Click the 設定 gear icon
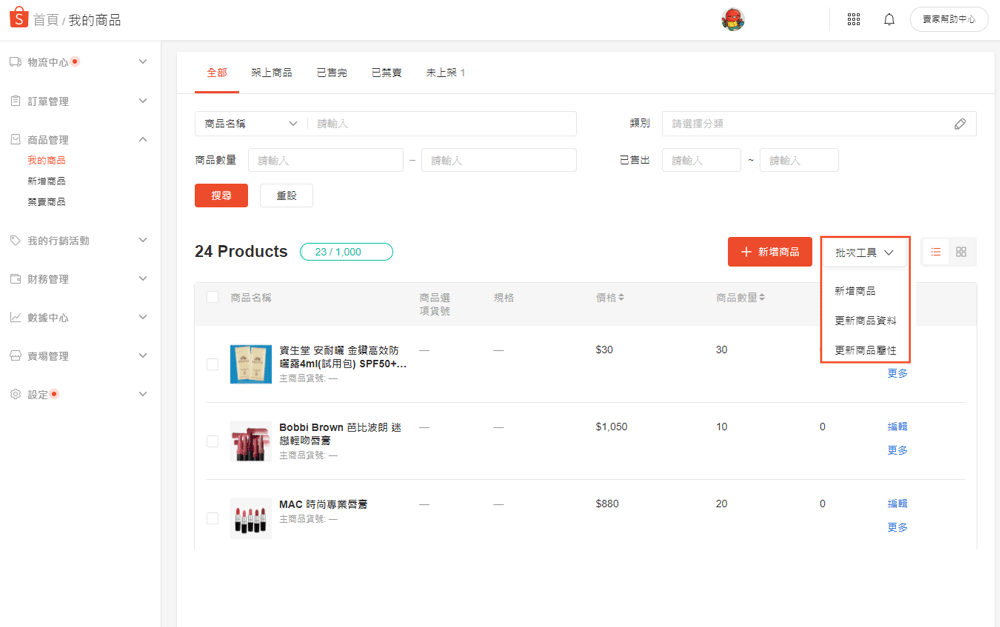 click(x=15, y=394)
